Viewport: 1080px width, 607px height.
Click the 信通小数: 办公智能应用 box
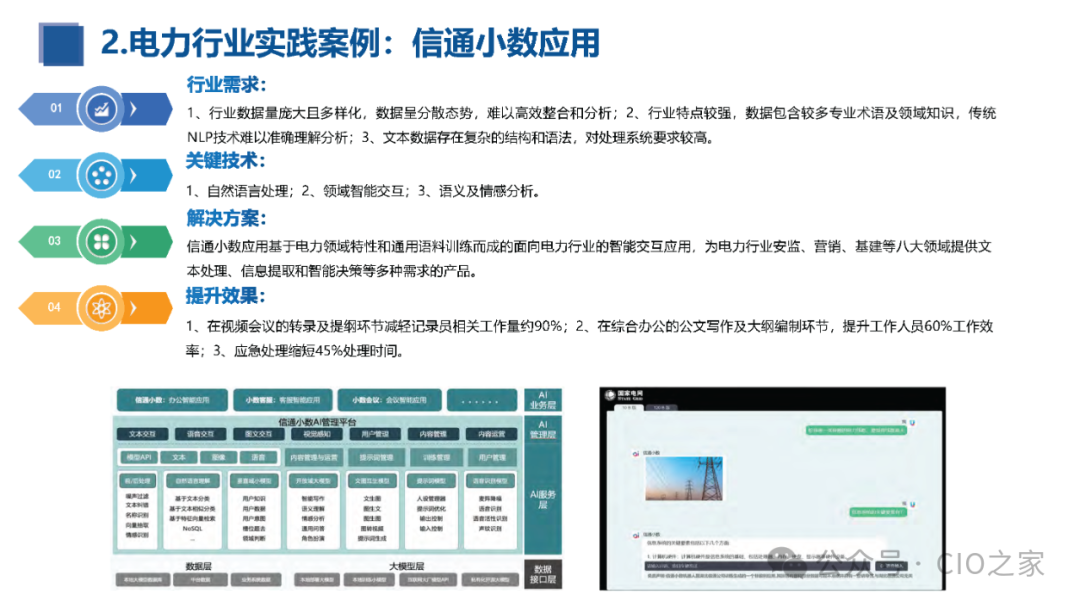172,400
